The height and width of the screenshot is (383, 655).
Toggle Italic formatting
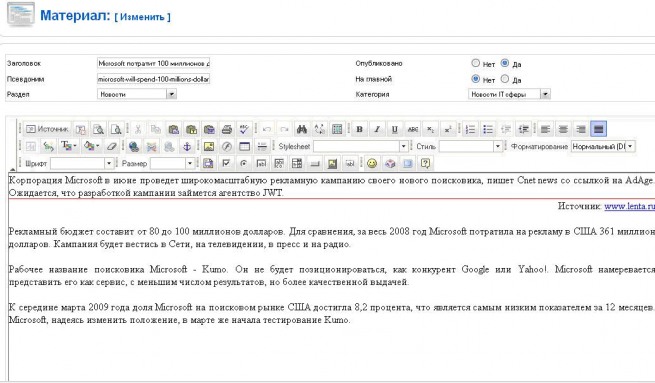[x=377, y=129]
